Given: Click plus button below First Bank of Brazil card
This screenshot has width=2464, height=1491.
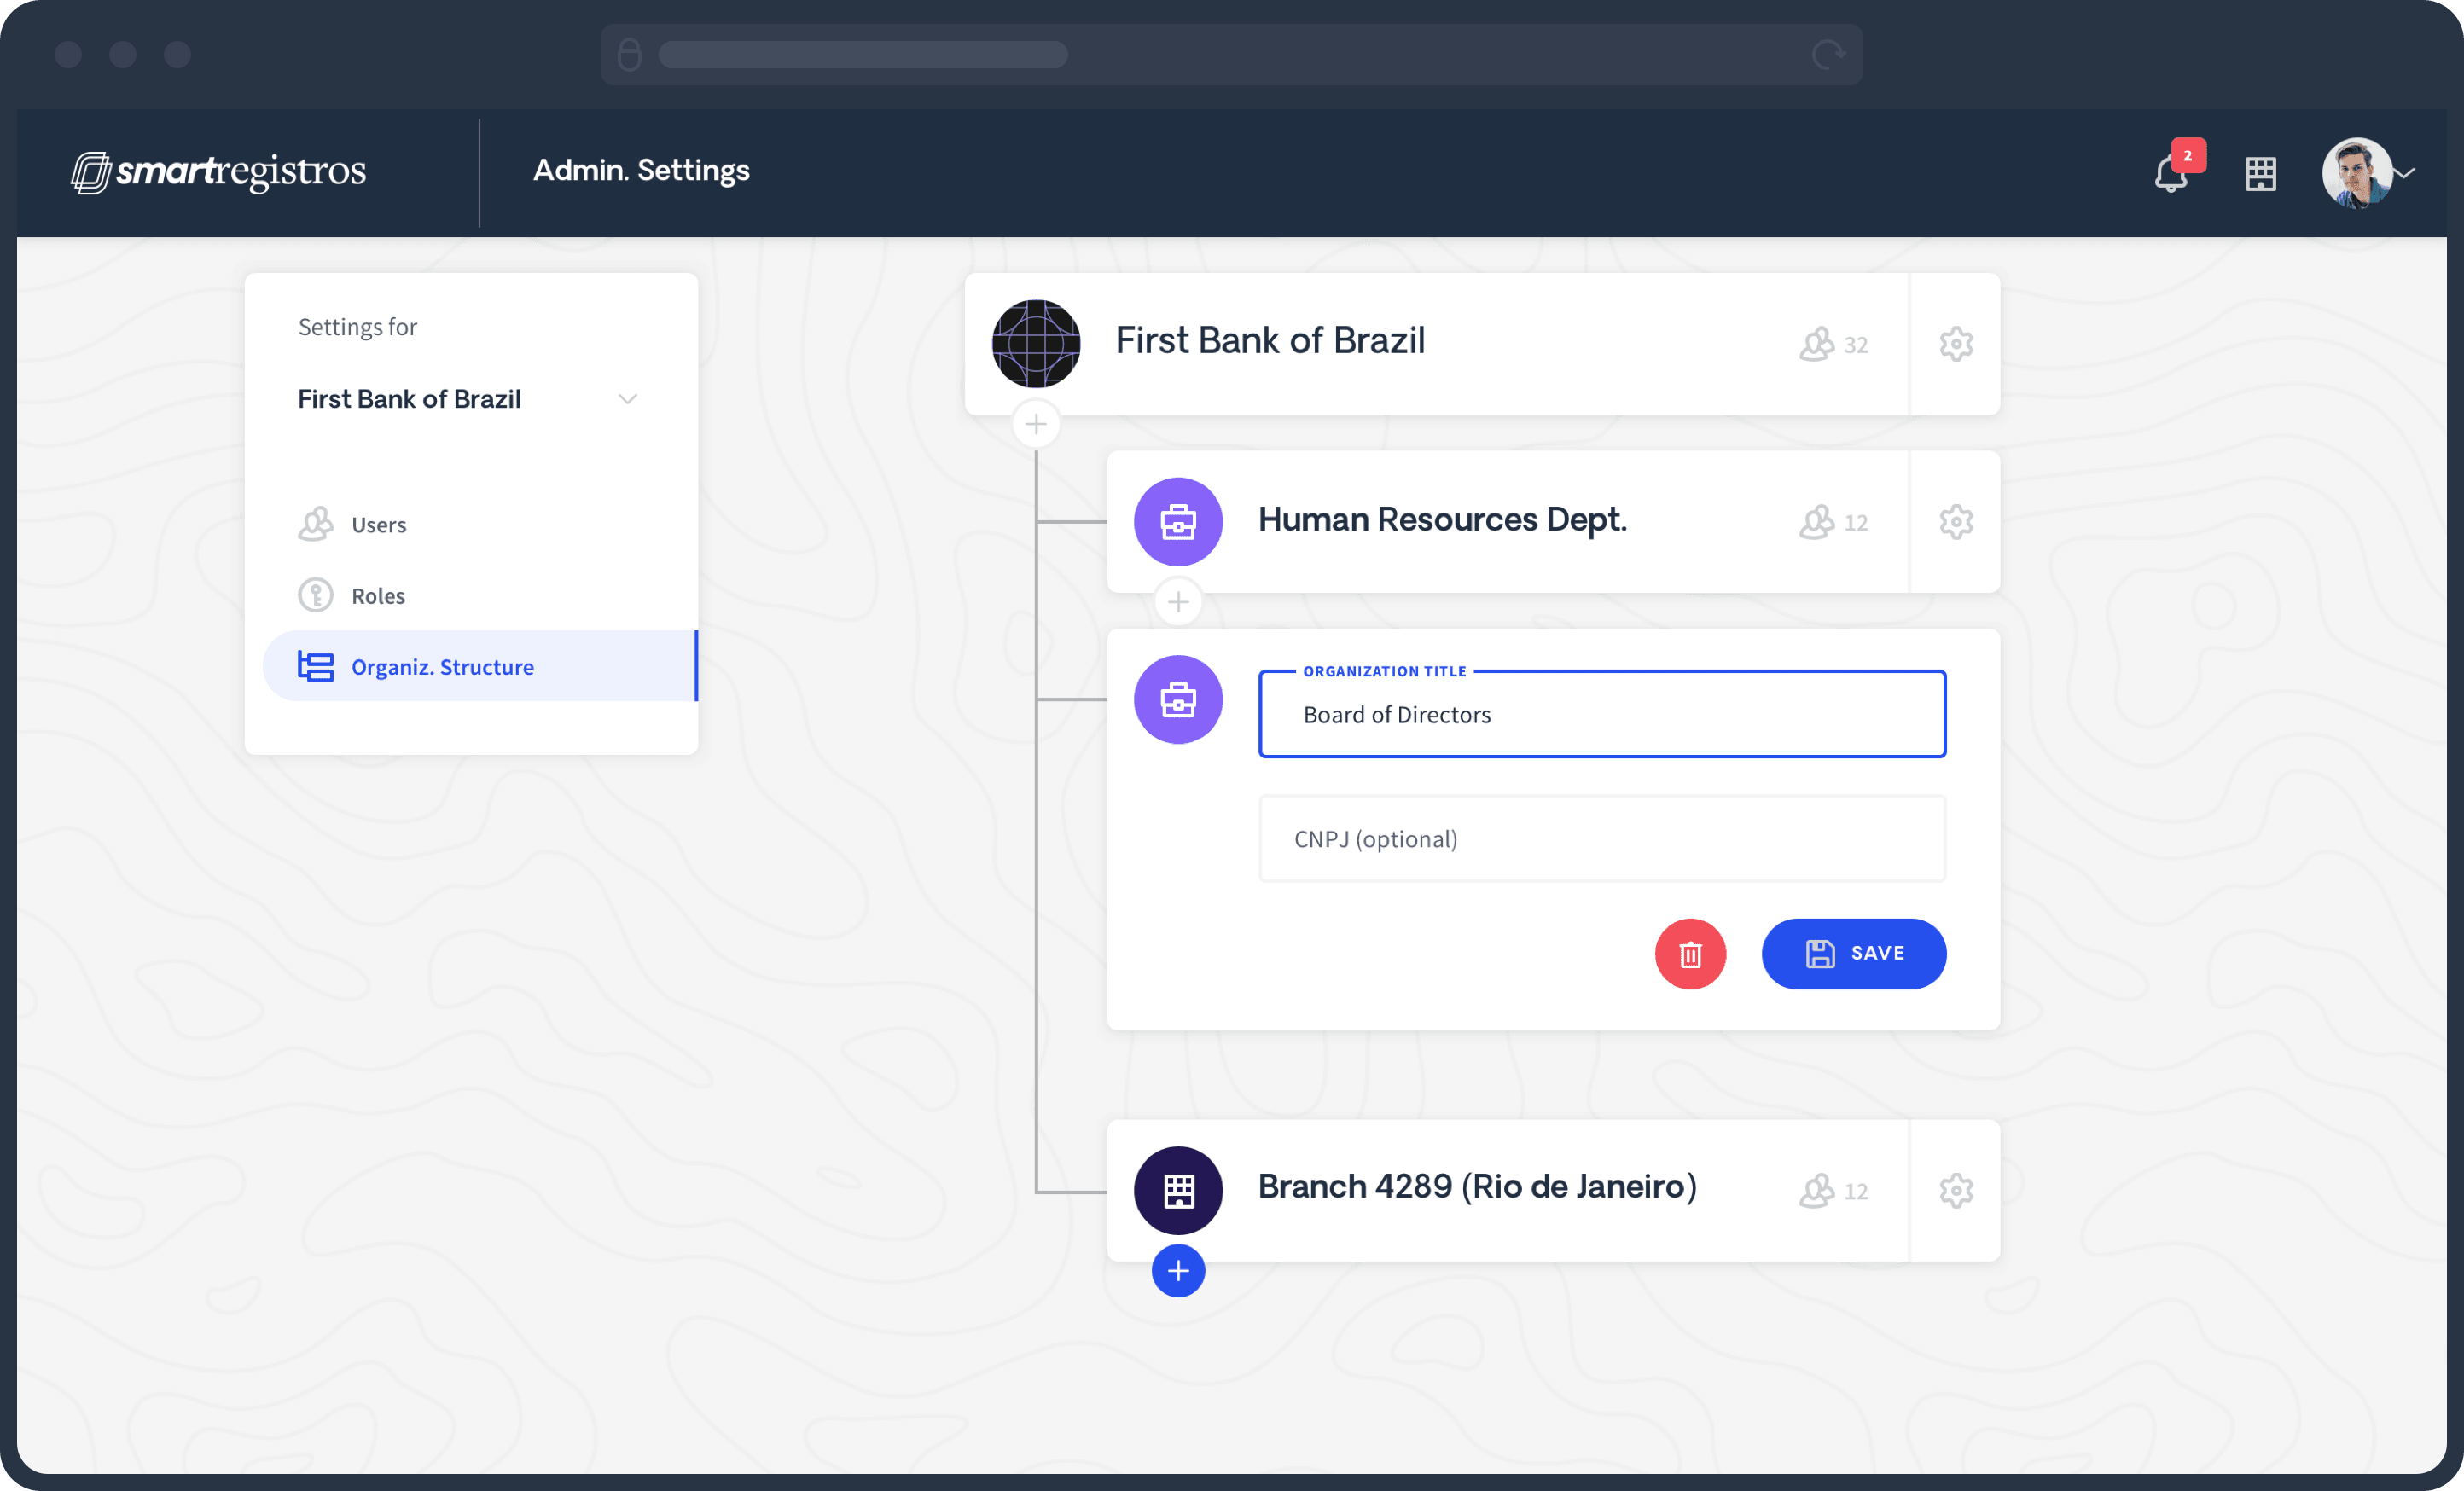Looking at the screenshot, I should tap(1036, 425).
